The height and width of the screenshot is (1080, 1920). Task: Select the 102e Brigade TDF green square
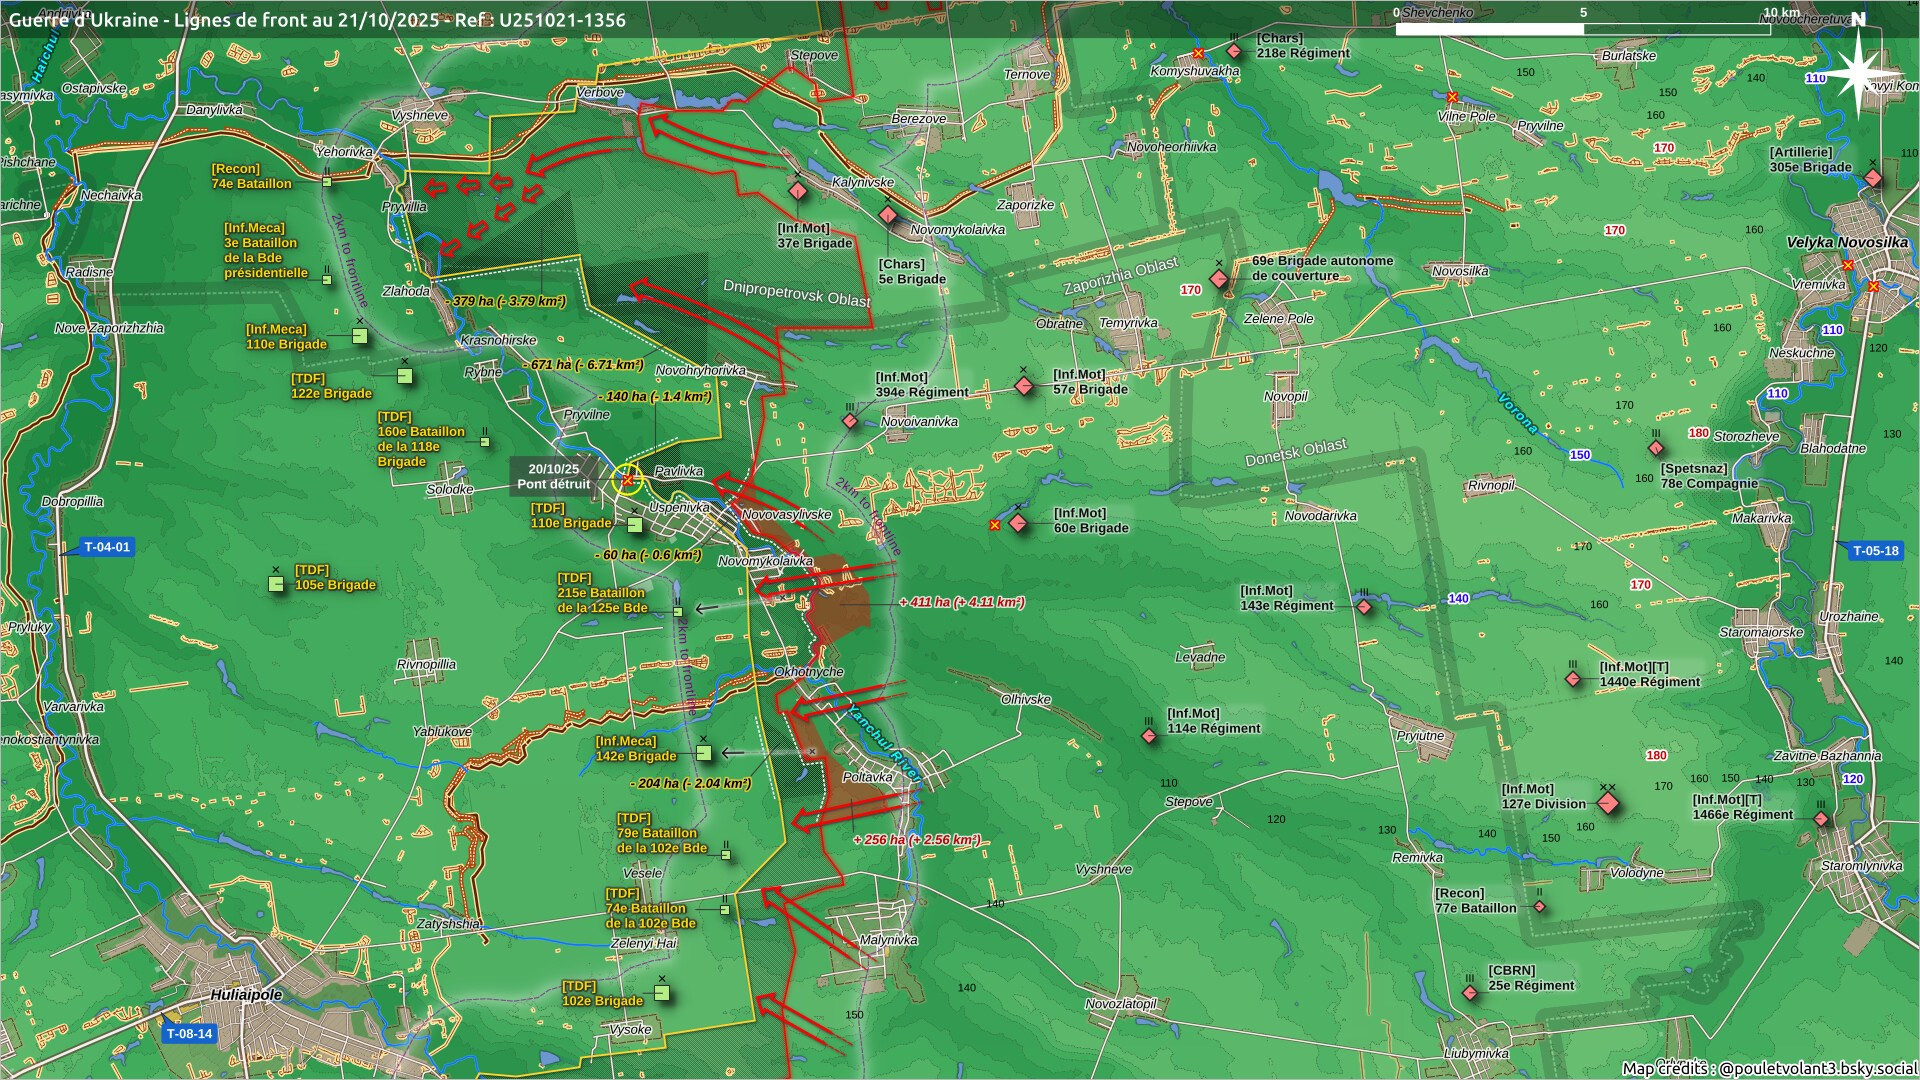point(661,993)
